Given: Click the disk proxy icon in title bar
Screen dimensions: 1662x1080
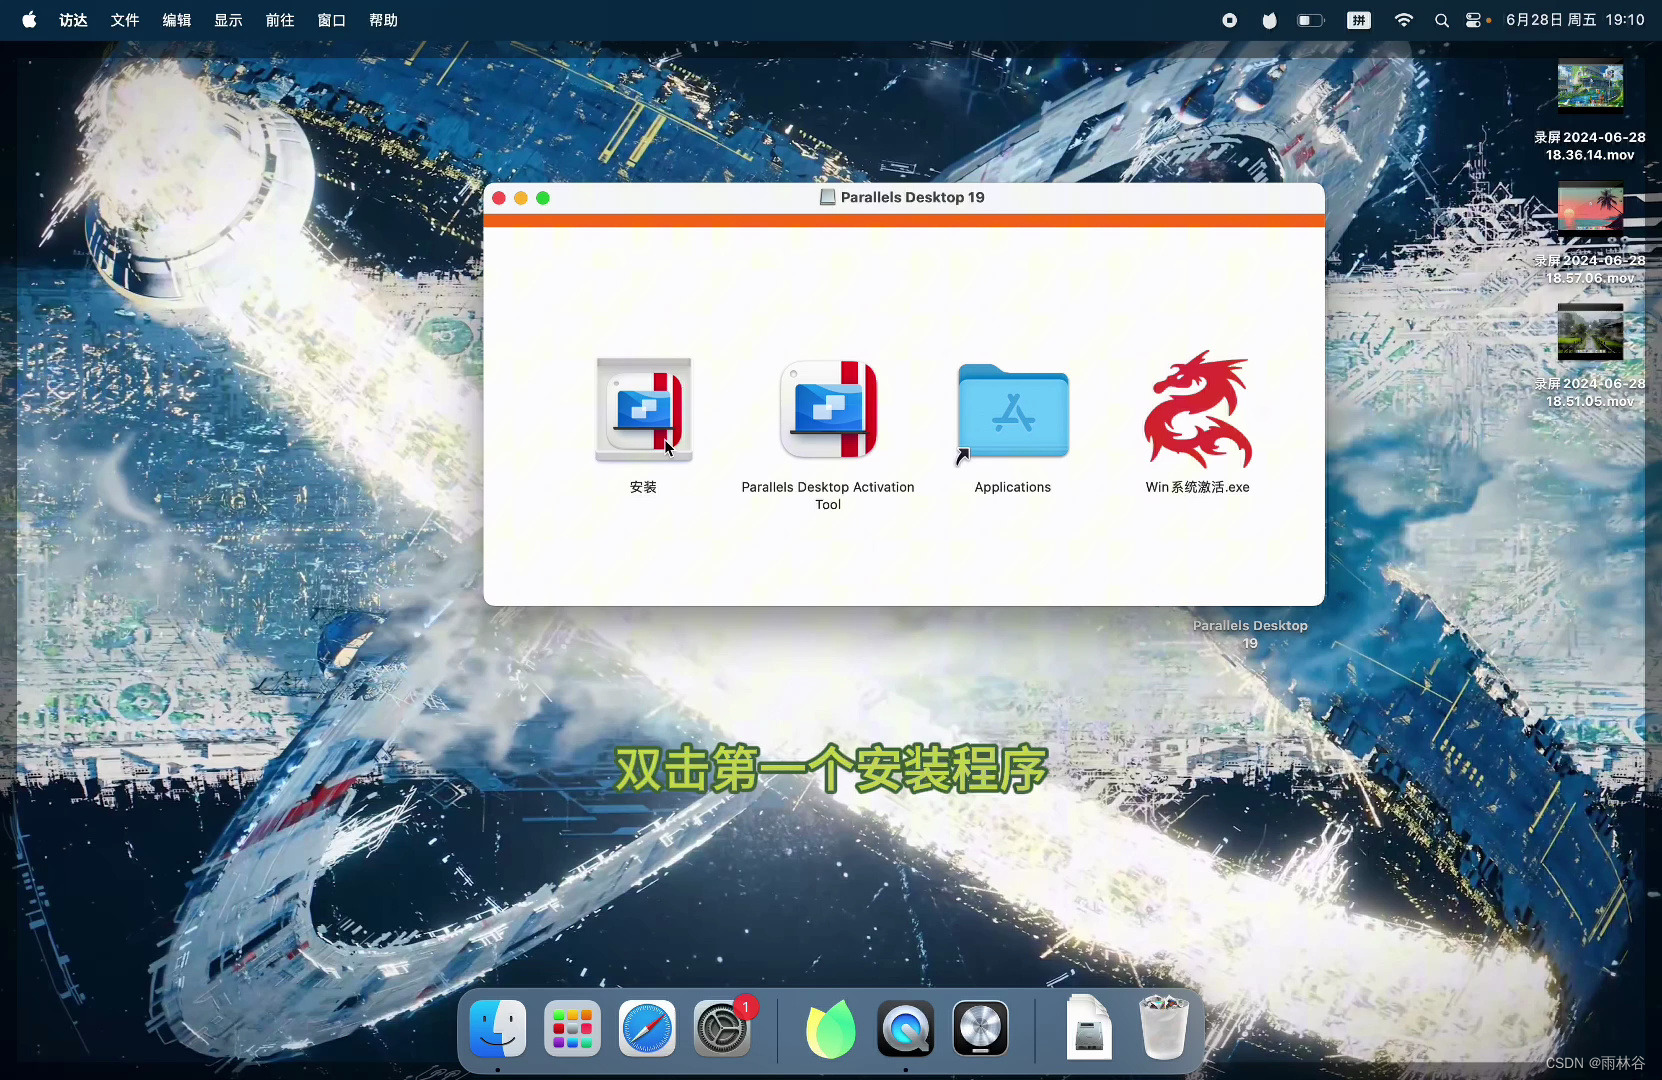Looking at the screenshot, I should (x=827, y=197).
